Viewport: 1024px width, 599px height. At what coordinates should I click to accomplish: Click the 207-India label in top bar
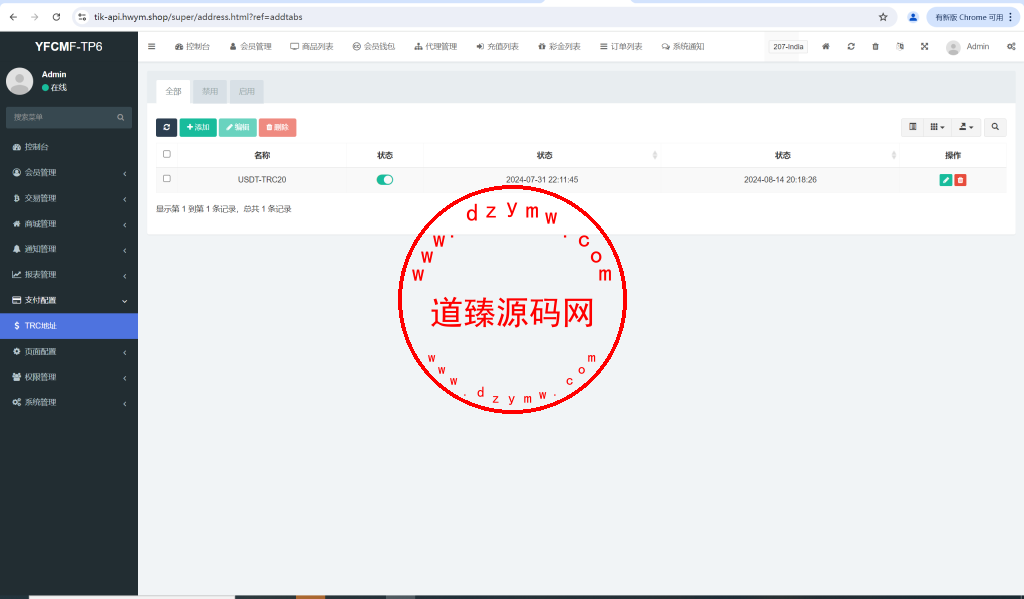[x=788, y=46]
